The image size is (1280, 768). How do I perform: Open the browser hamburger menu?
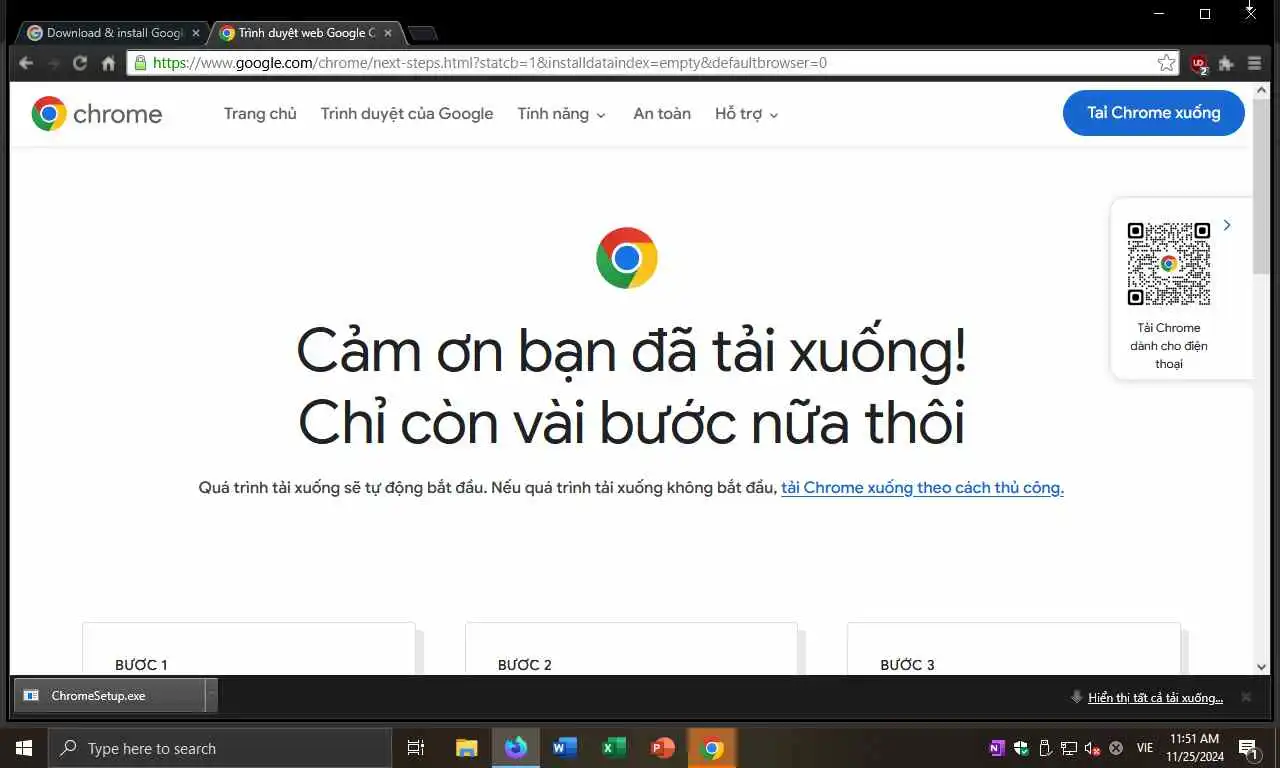(1254, 63)
